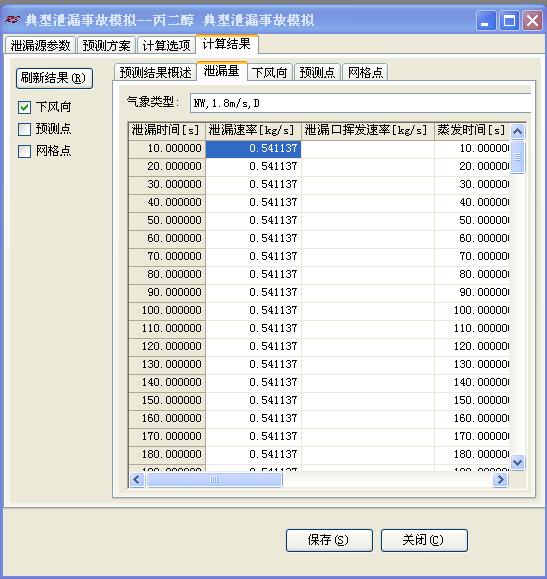547x579 pixels.
Task: Select row header 110.000000
Action: (167, 329)
